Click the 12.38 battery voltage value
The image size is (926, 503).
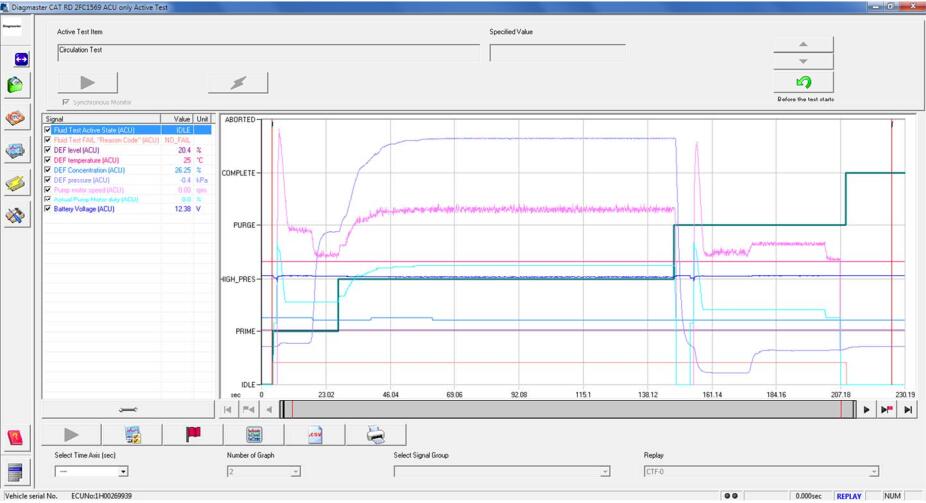pos(182,209)
